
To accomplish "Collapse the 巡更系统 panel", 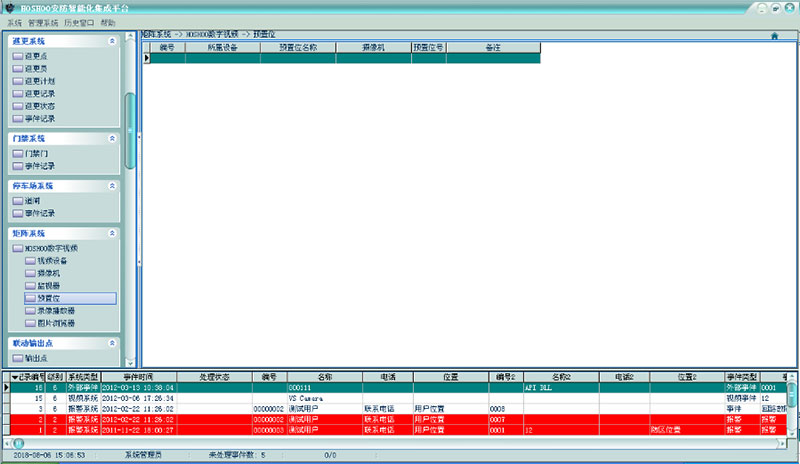I will pyautogui.click(x=112, y=41).
